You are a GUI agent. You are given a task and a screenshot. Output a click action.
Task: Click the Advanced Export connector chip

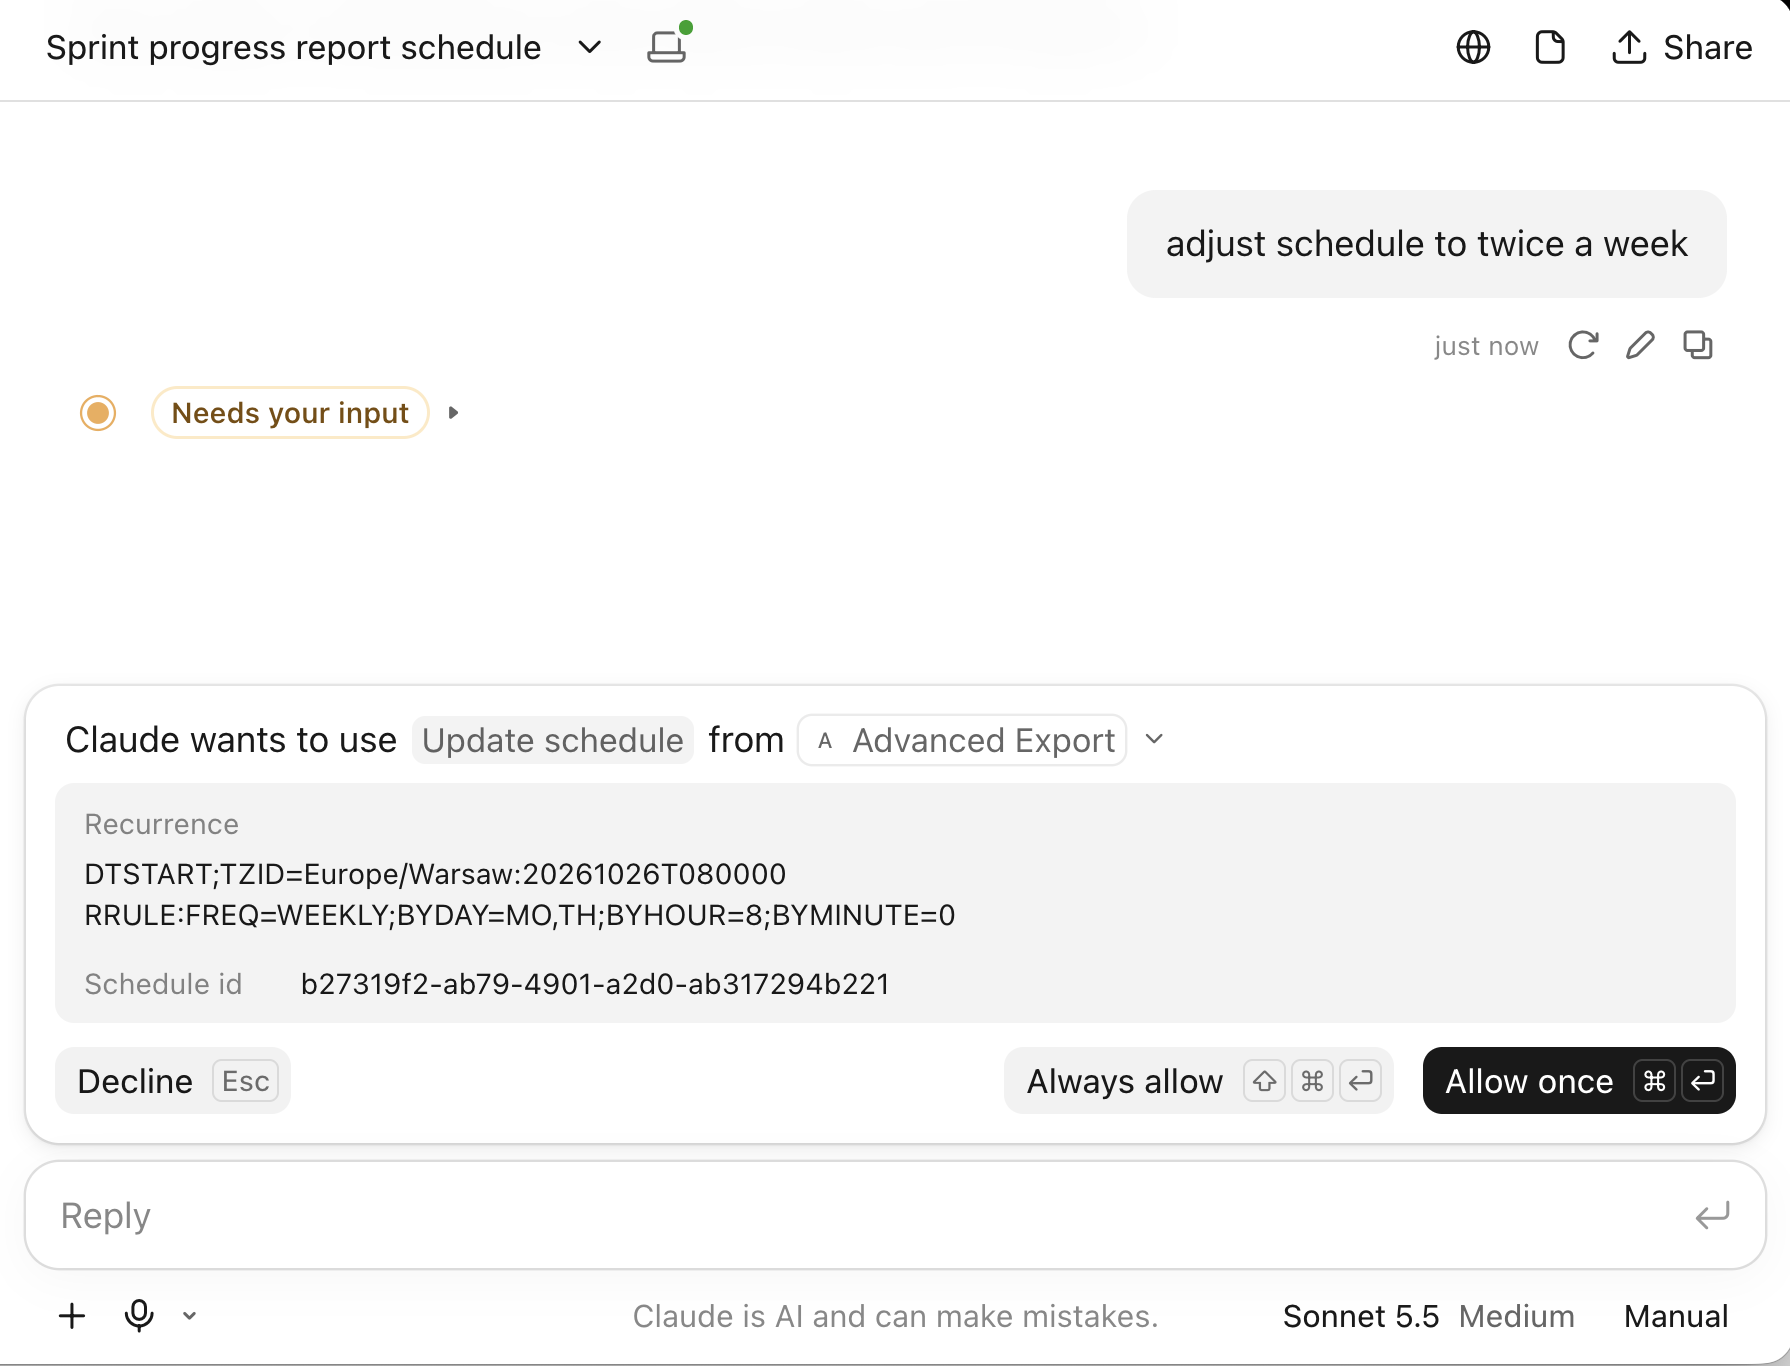[962, 740]
